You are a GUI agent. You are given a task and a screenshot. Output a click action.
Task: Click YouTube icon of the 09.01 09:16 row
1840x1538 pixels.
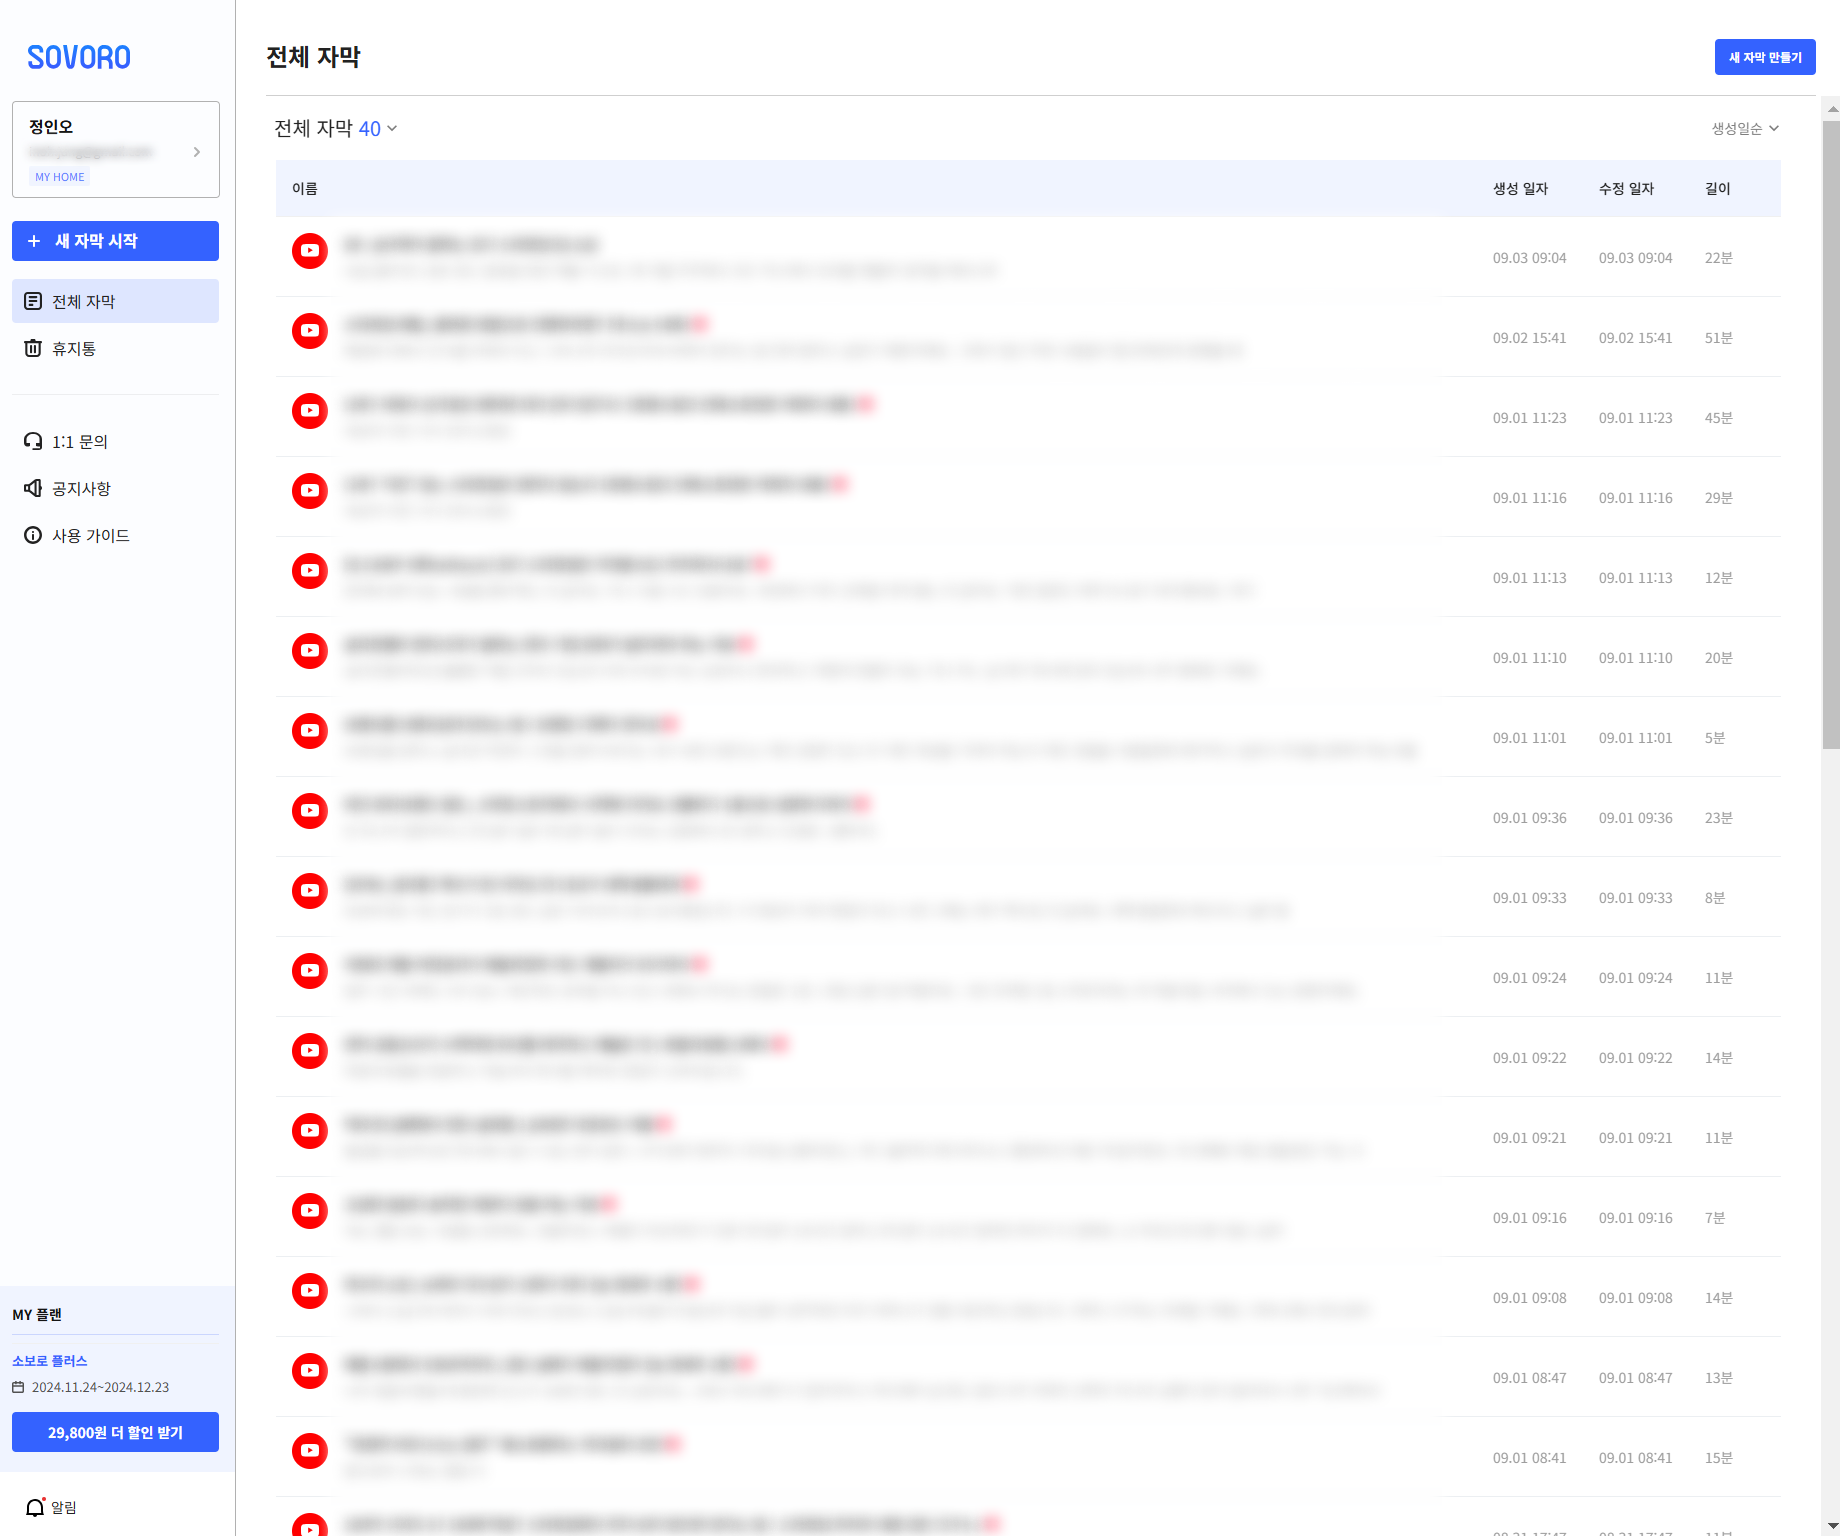[x=310, y=1211]
